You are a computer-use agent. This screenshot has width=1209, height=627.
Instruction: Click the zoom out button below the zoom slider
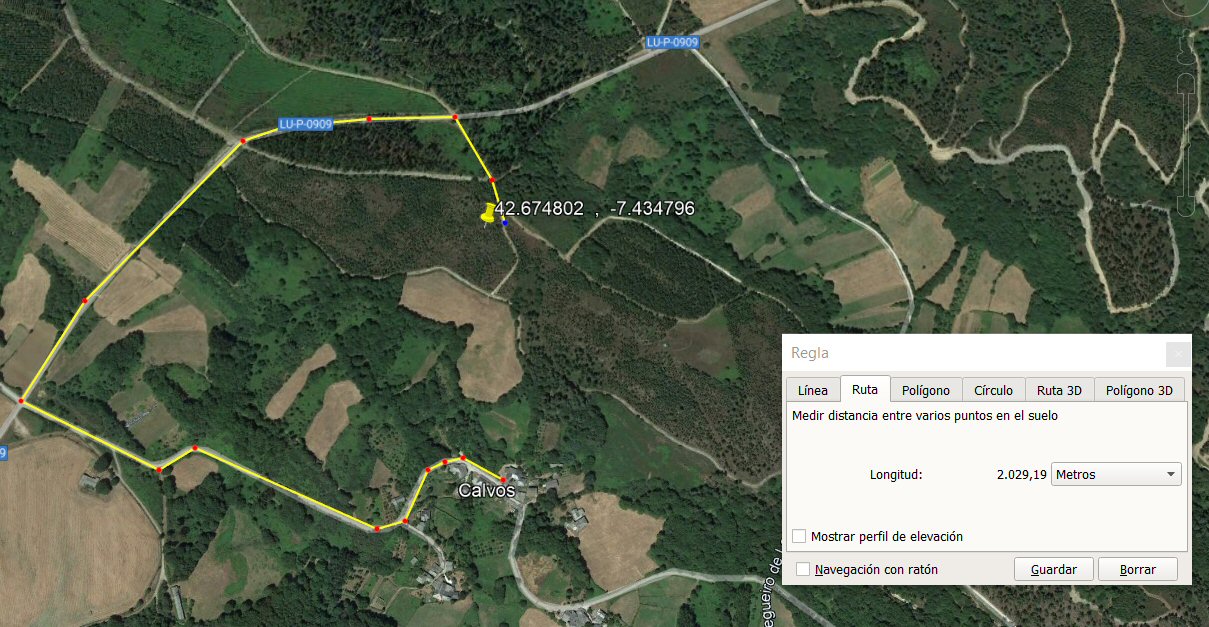[x=1186, y=205]
